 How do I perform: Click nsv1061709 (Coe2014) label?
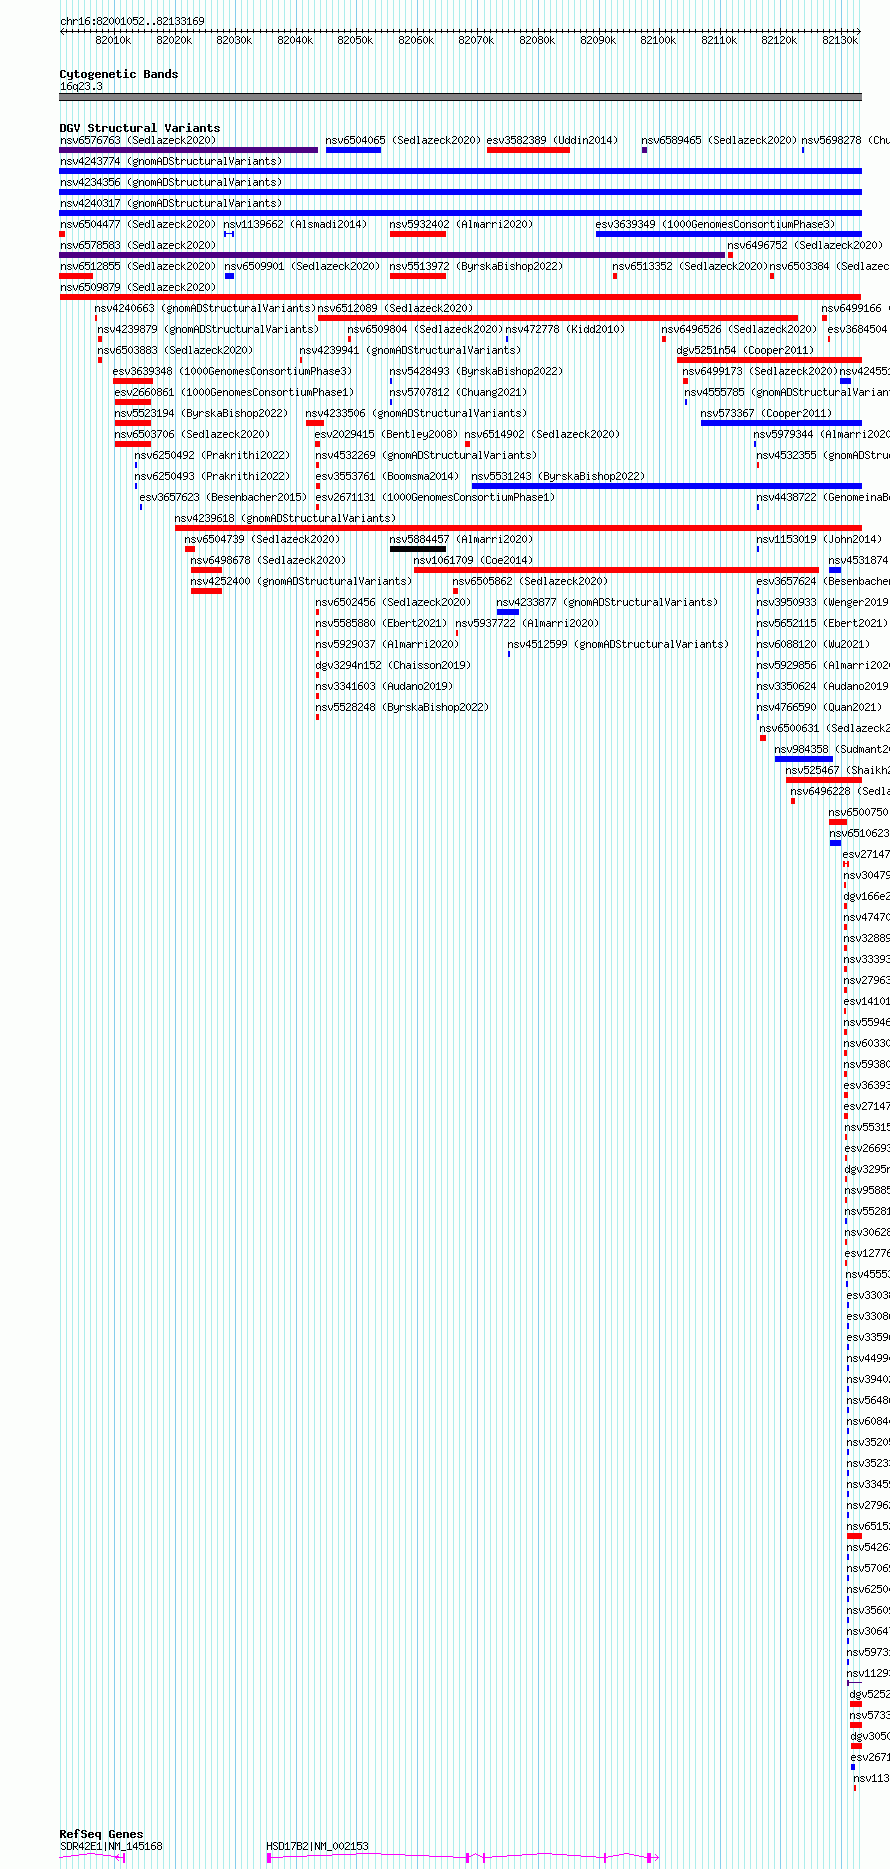click(473, 560)
